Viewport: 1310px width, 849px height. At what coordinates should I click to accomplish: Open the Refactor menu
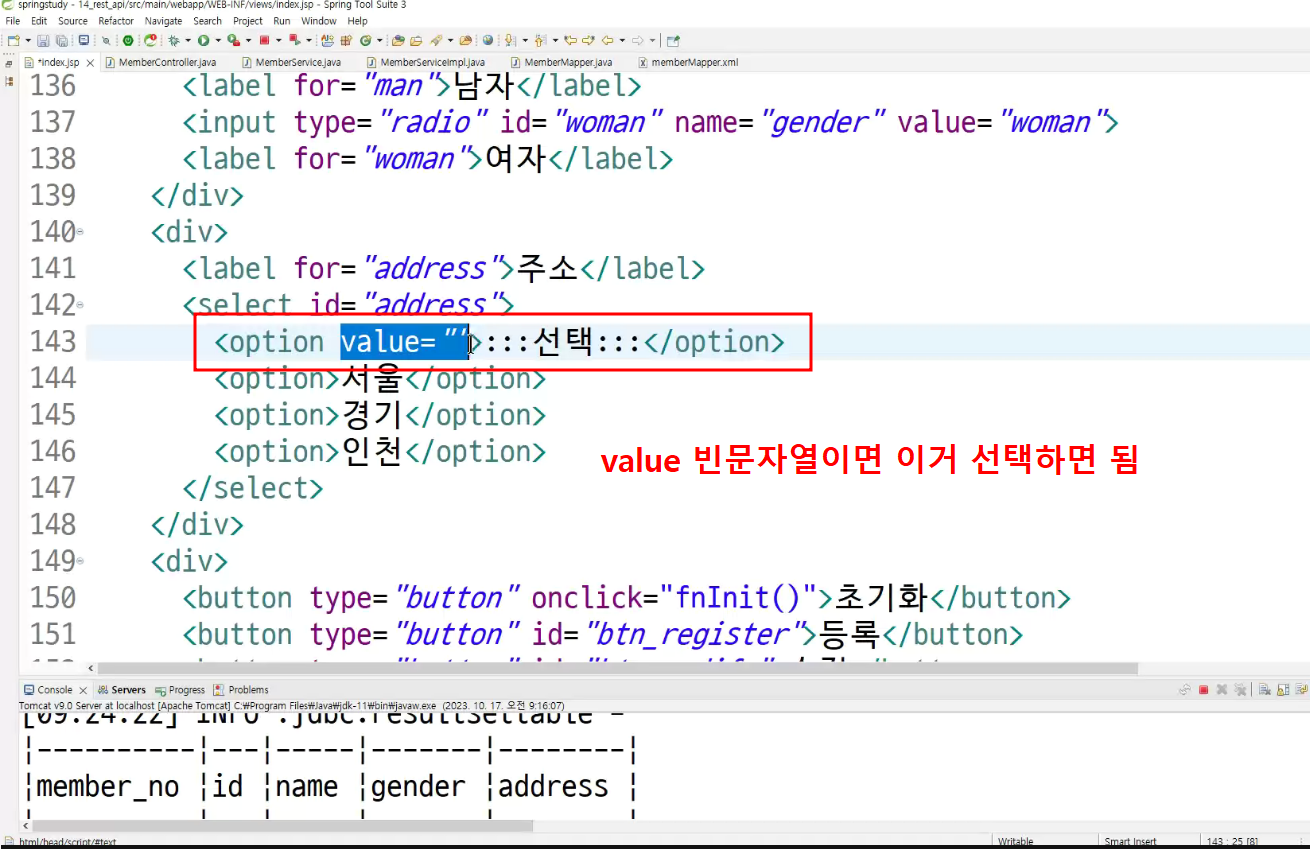point(116,21)
